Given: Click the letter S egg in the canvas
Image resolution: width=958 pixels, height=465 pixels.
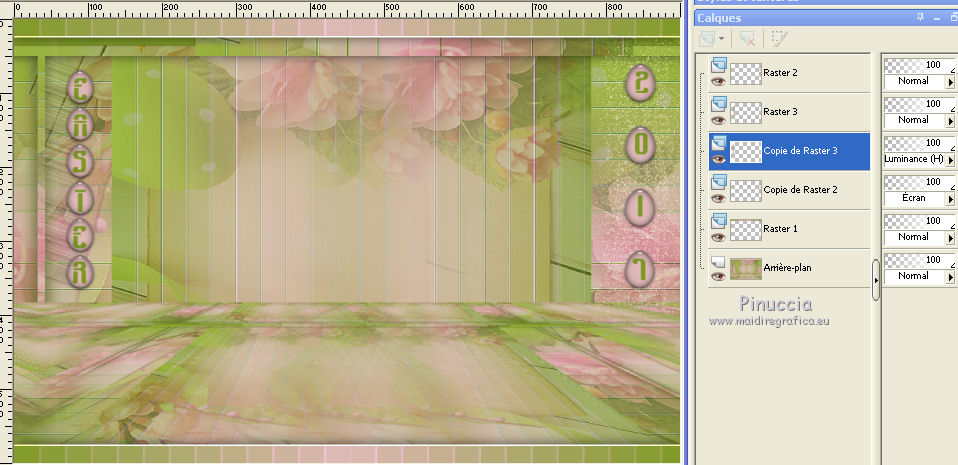Looking at the screenshot, I should click(79, 163).
